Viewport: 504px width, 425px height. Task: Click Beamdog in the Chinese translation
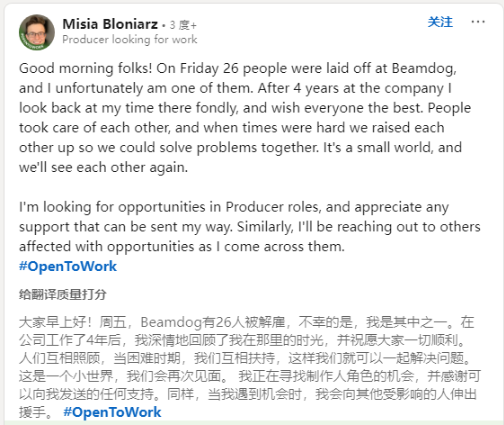(x=171, y=322)
